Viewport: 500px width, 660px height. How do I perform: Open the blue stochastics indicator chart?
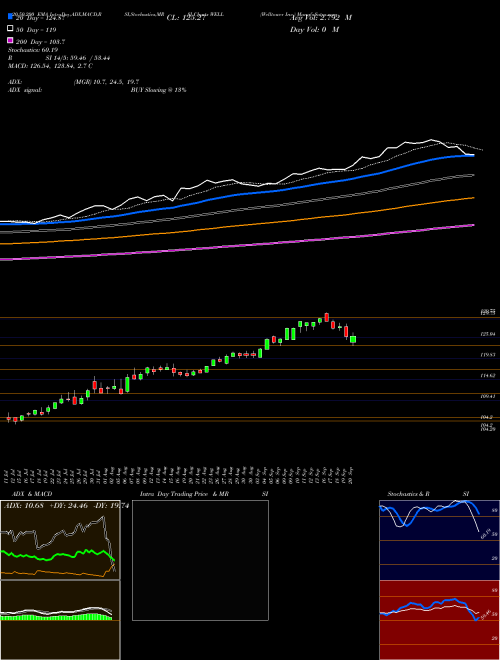pyautogui.click(x=439, y=540)
